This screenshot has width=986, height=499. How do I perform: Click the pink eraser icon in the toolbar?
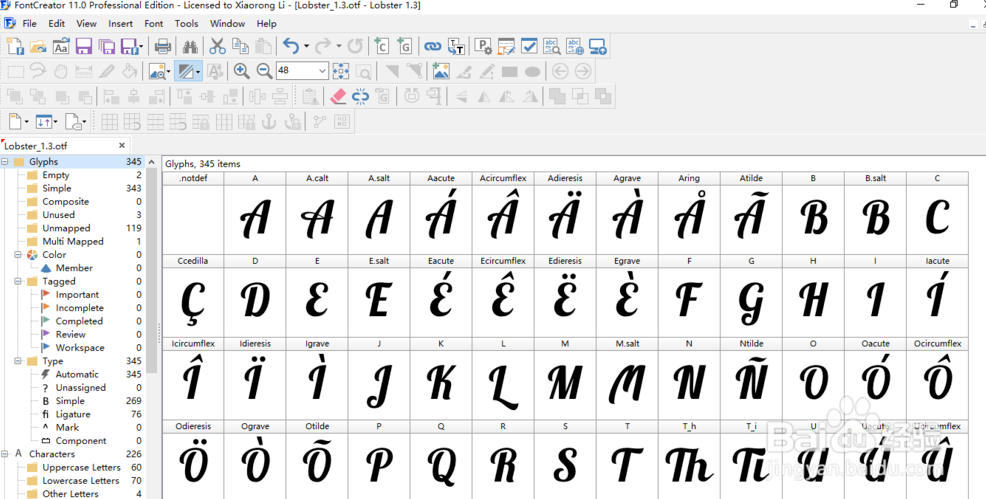click(x=338, y=96)
